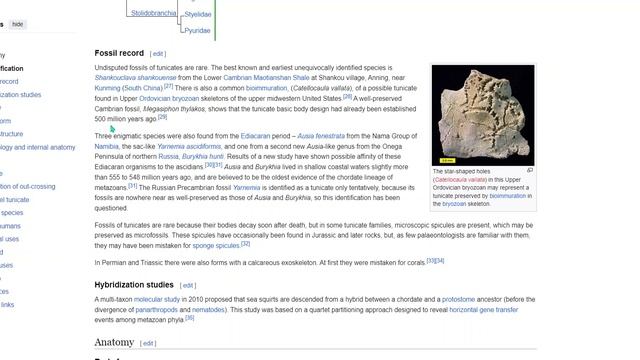This screenshot has height=360, width=640.
Task: Hide the contents sidebar with the hide button
Action: tap(18, 24)
